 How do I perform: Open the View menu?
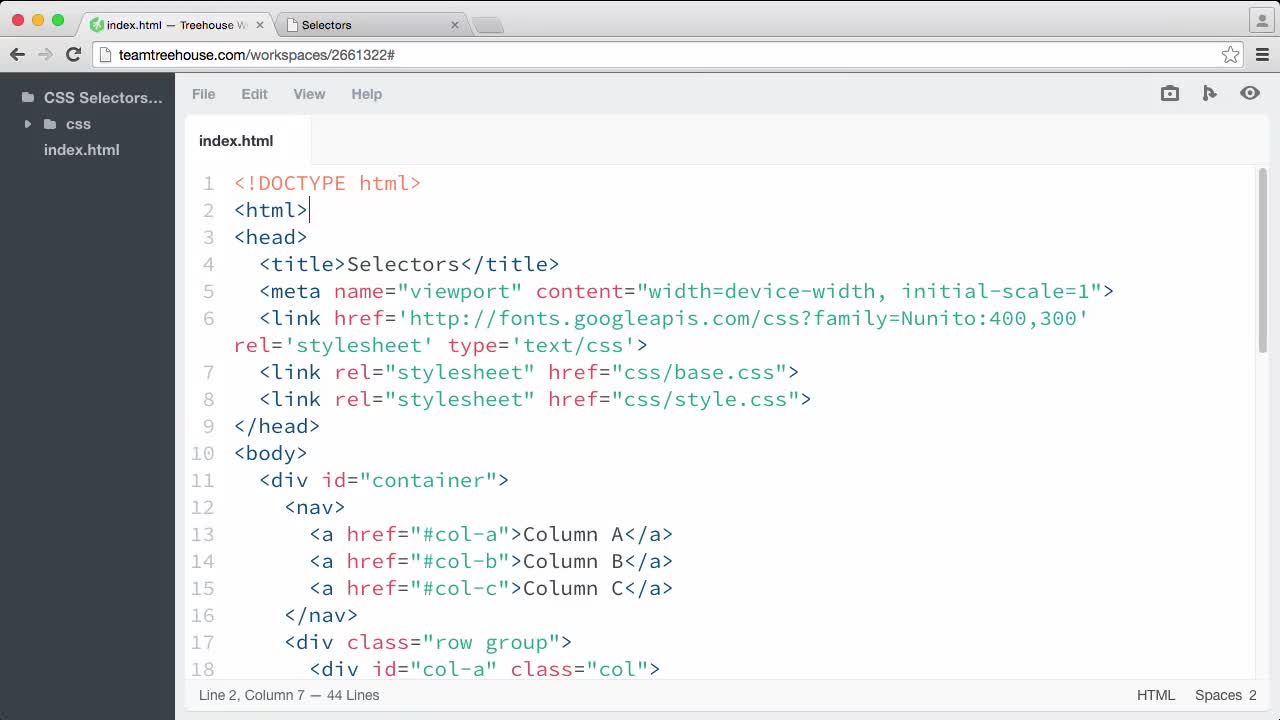pyautogui.click(x=309, y=94)
